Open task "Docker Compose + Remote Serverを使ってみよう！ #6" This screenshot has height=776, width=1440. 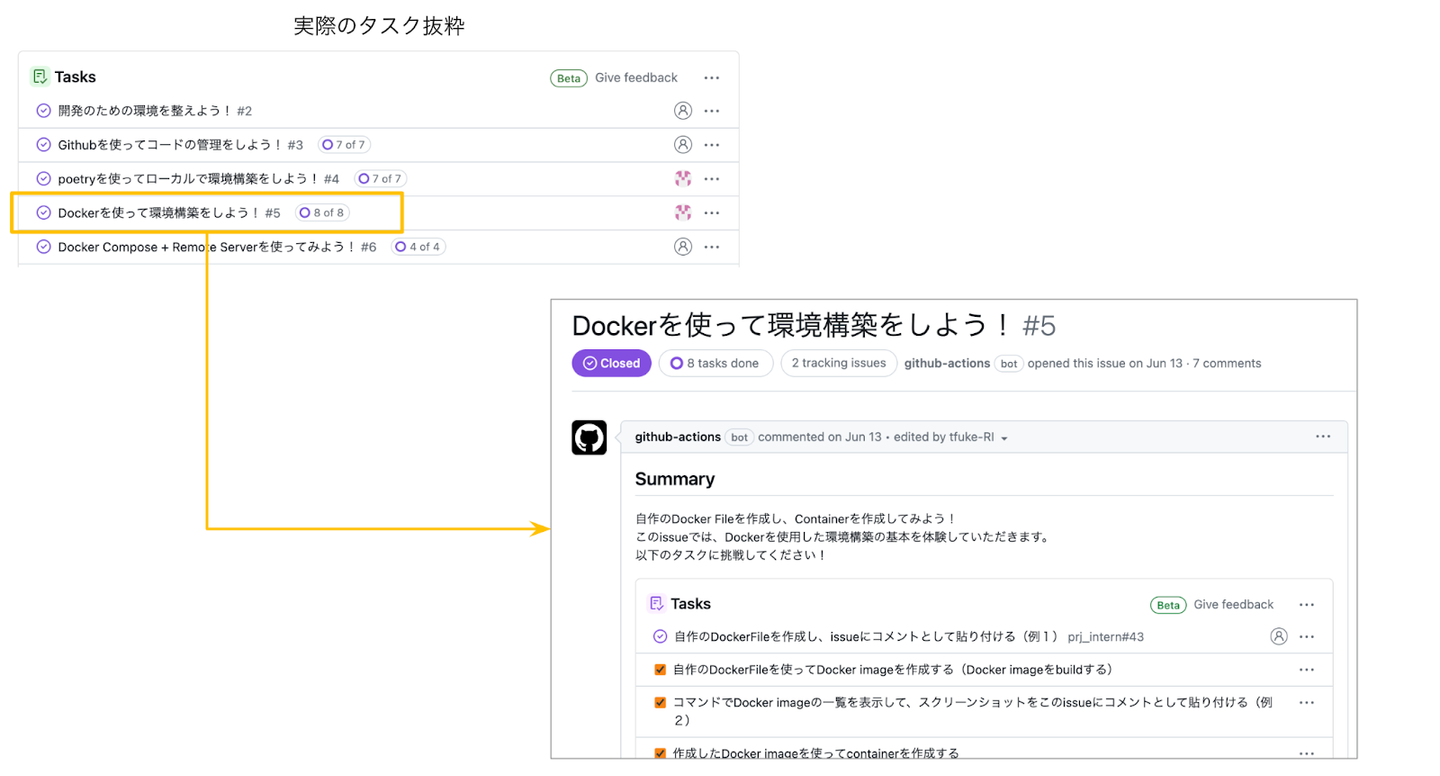click(217, 247)
